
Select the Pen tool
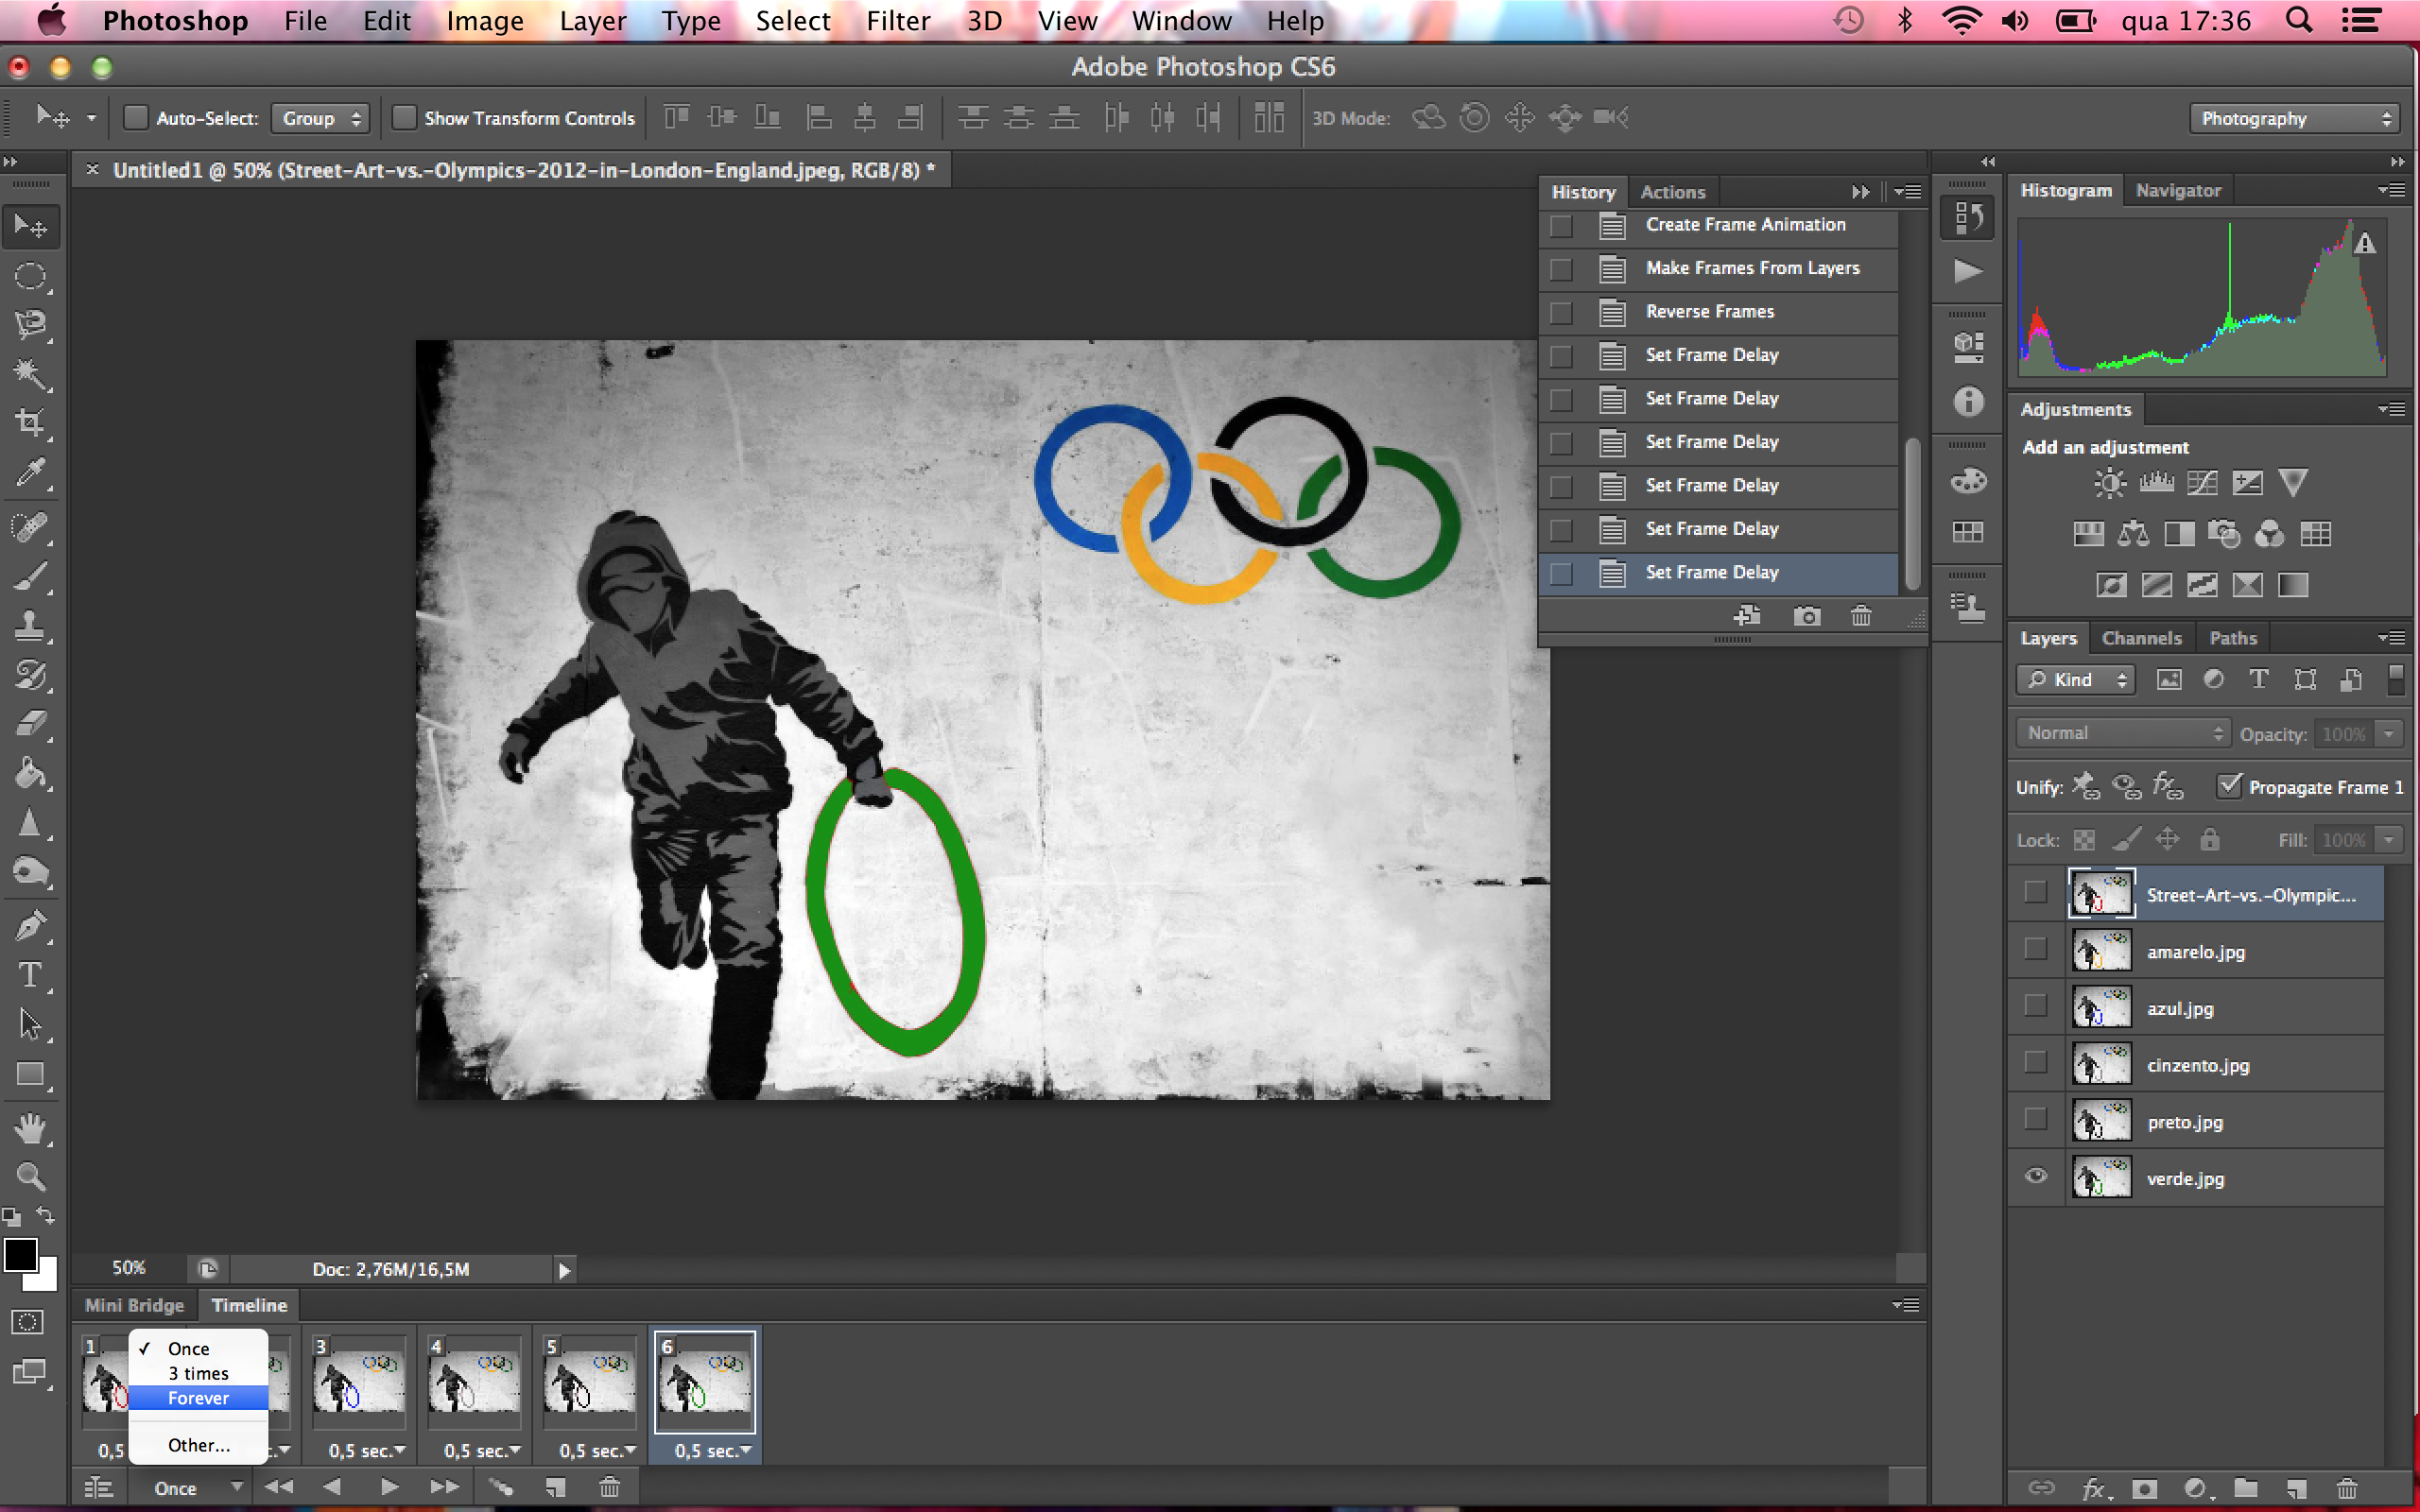point(30,926)
